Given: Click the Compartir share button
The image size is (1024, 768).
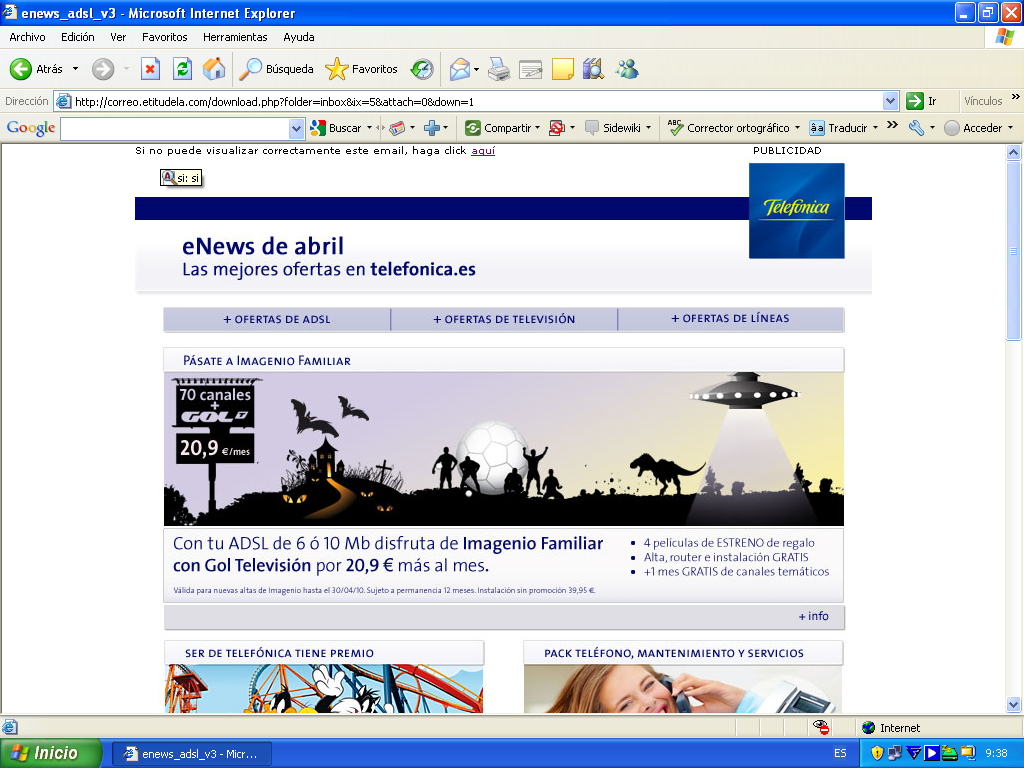Looking at the screenshot, I should click(498, 128).
